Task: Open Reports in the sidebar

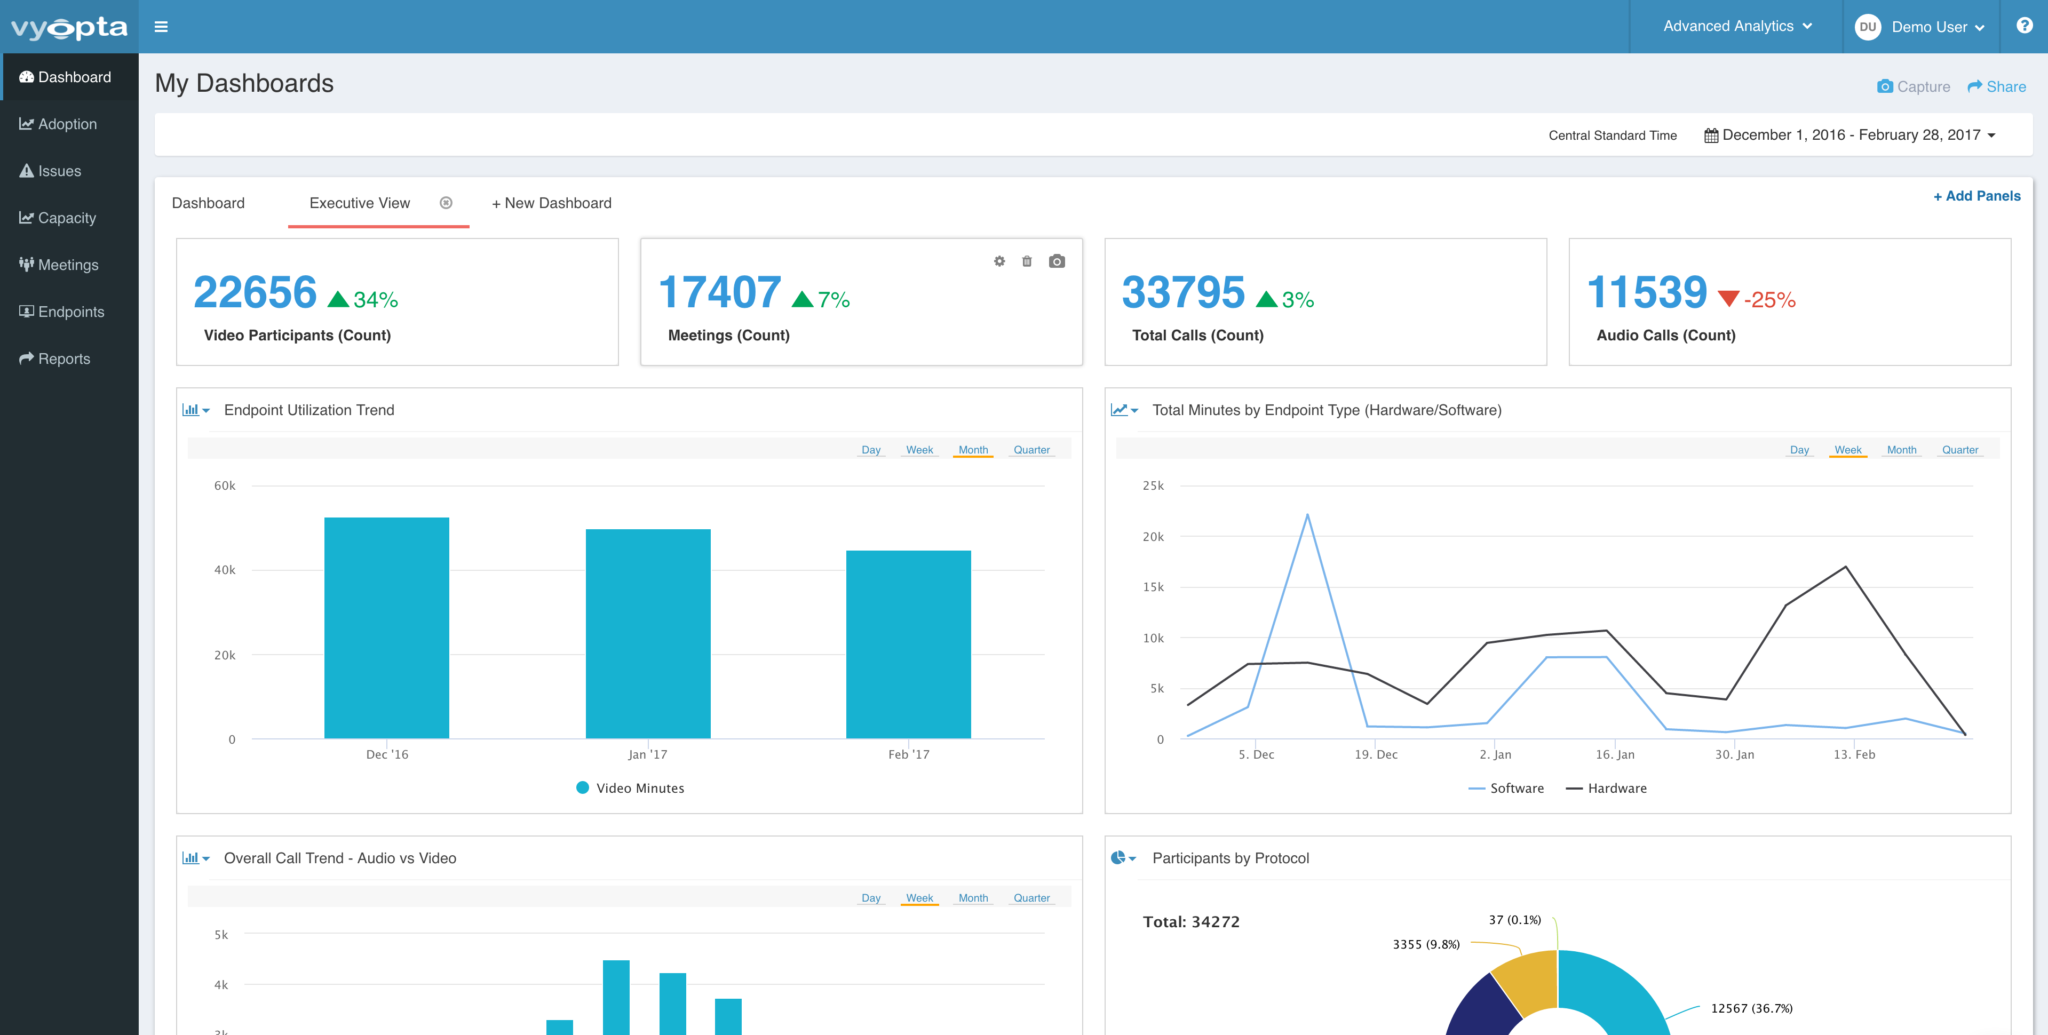Action: [x=69, y=359]
